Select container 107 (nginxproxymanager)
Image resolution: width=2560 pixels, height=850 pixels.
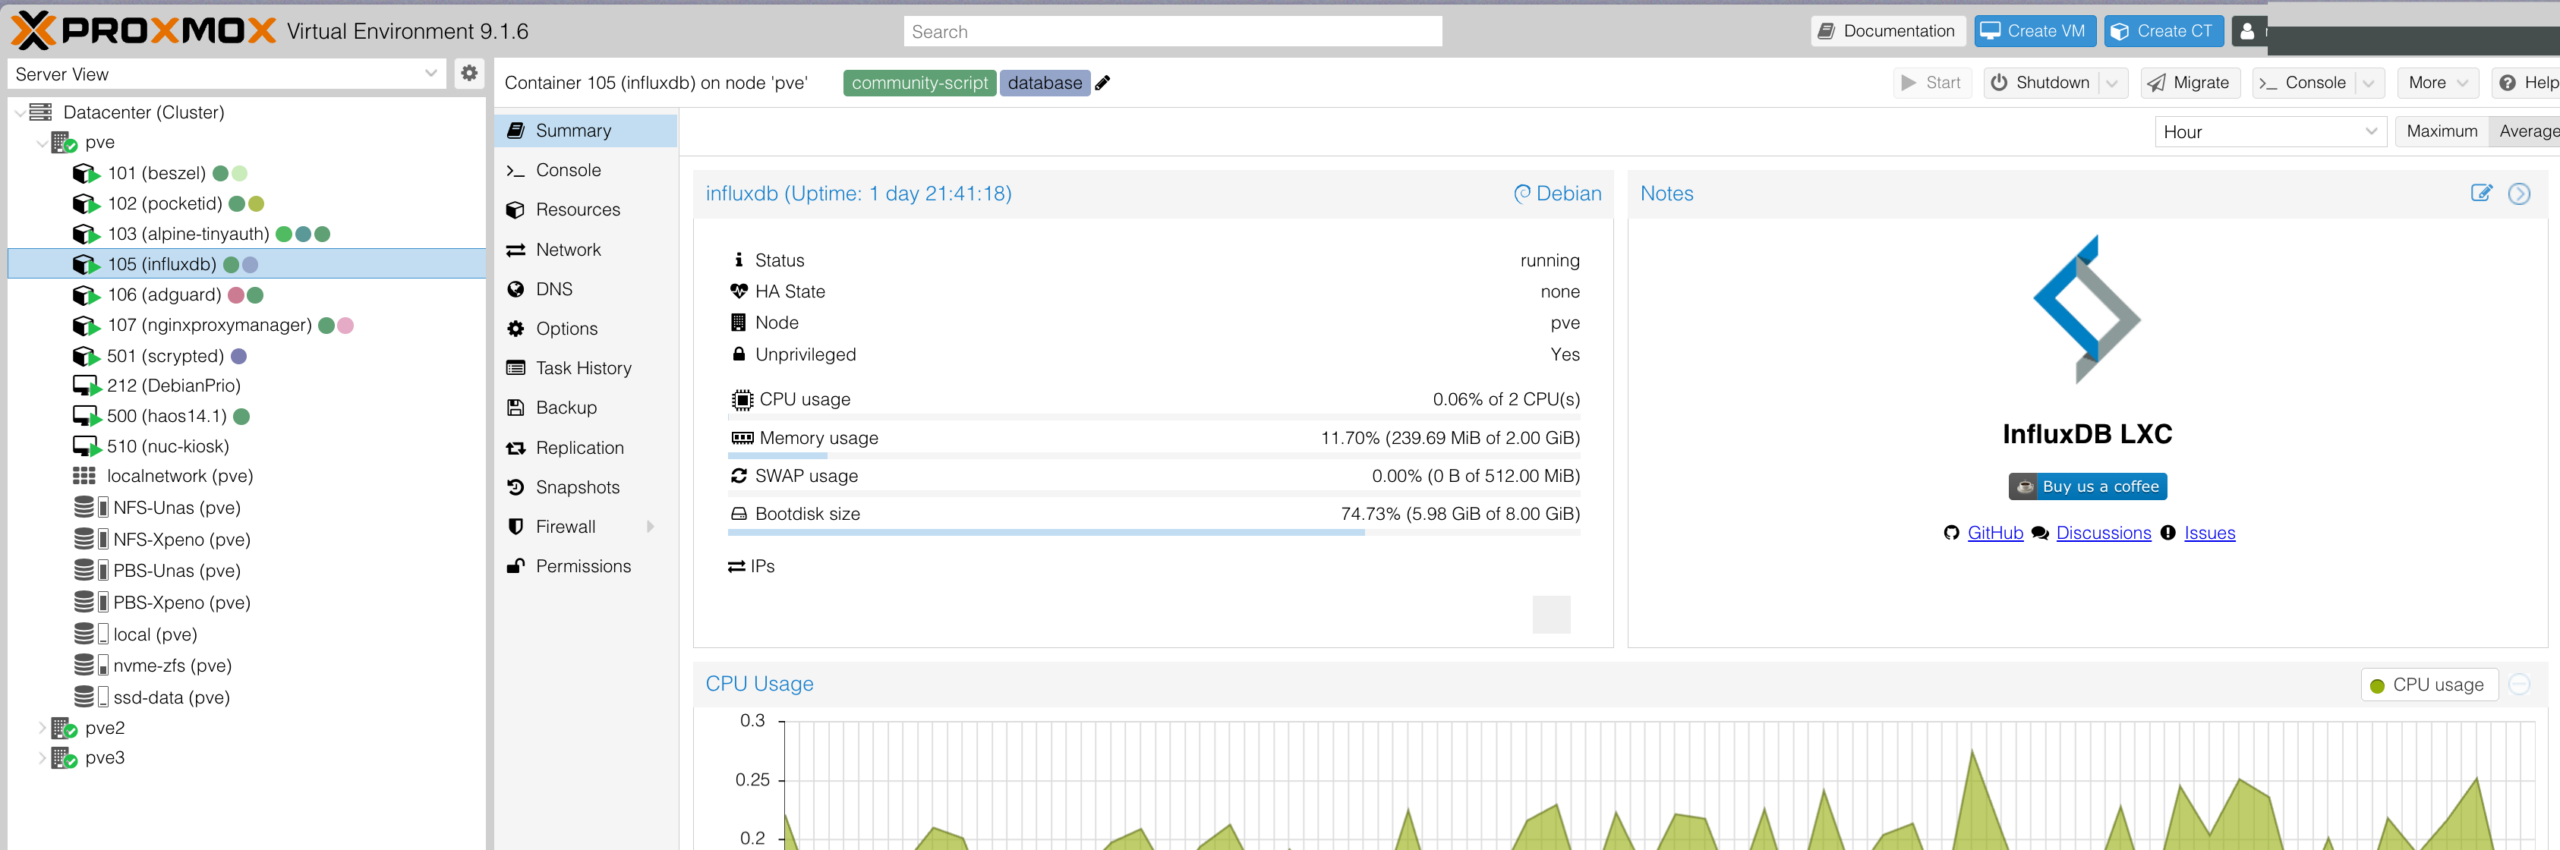point(209,325)
